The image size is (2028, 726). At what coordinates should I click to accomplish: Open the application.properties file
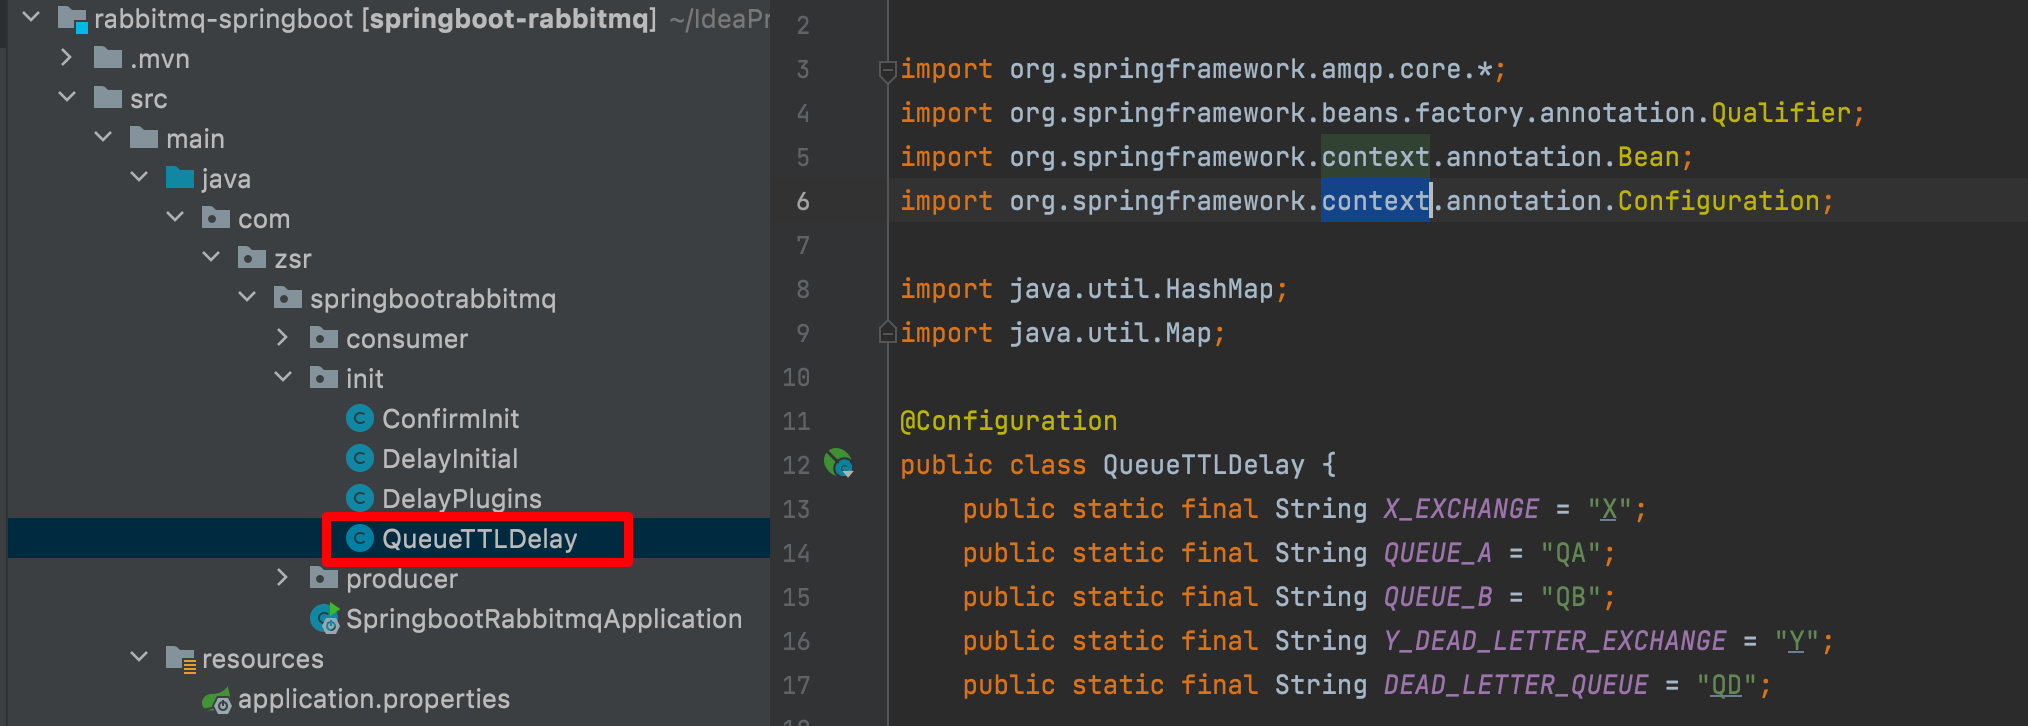point(374,699)
